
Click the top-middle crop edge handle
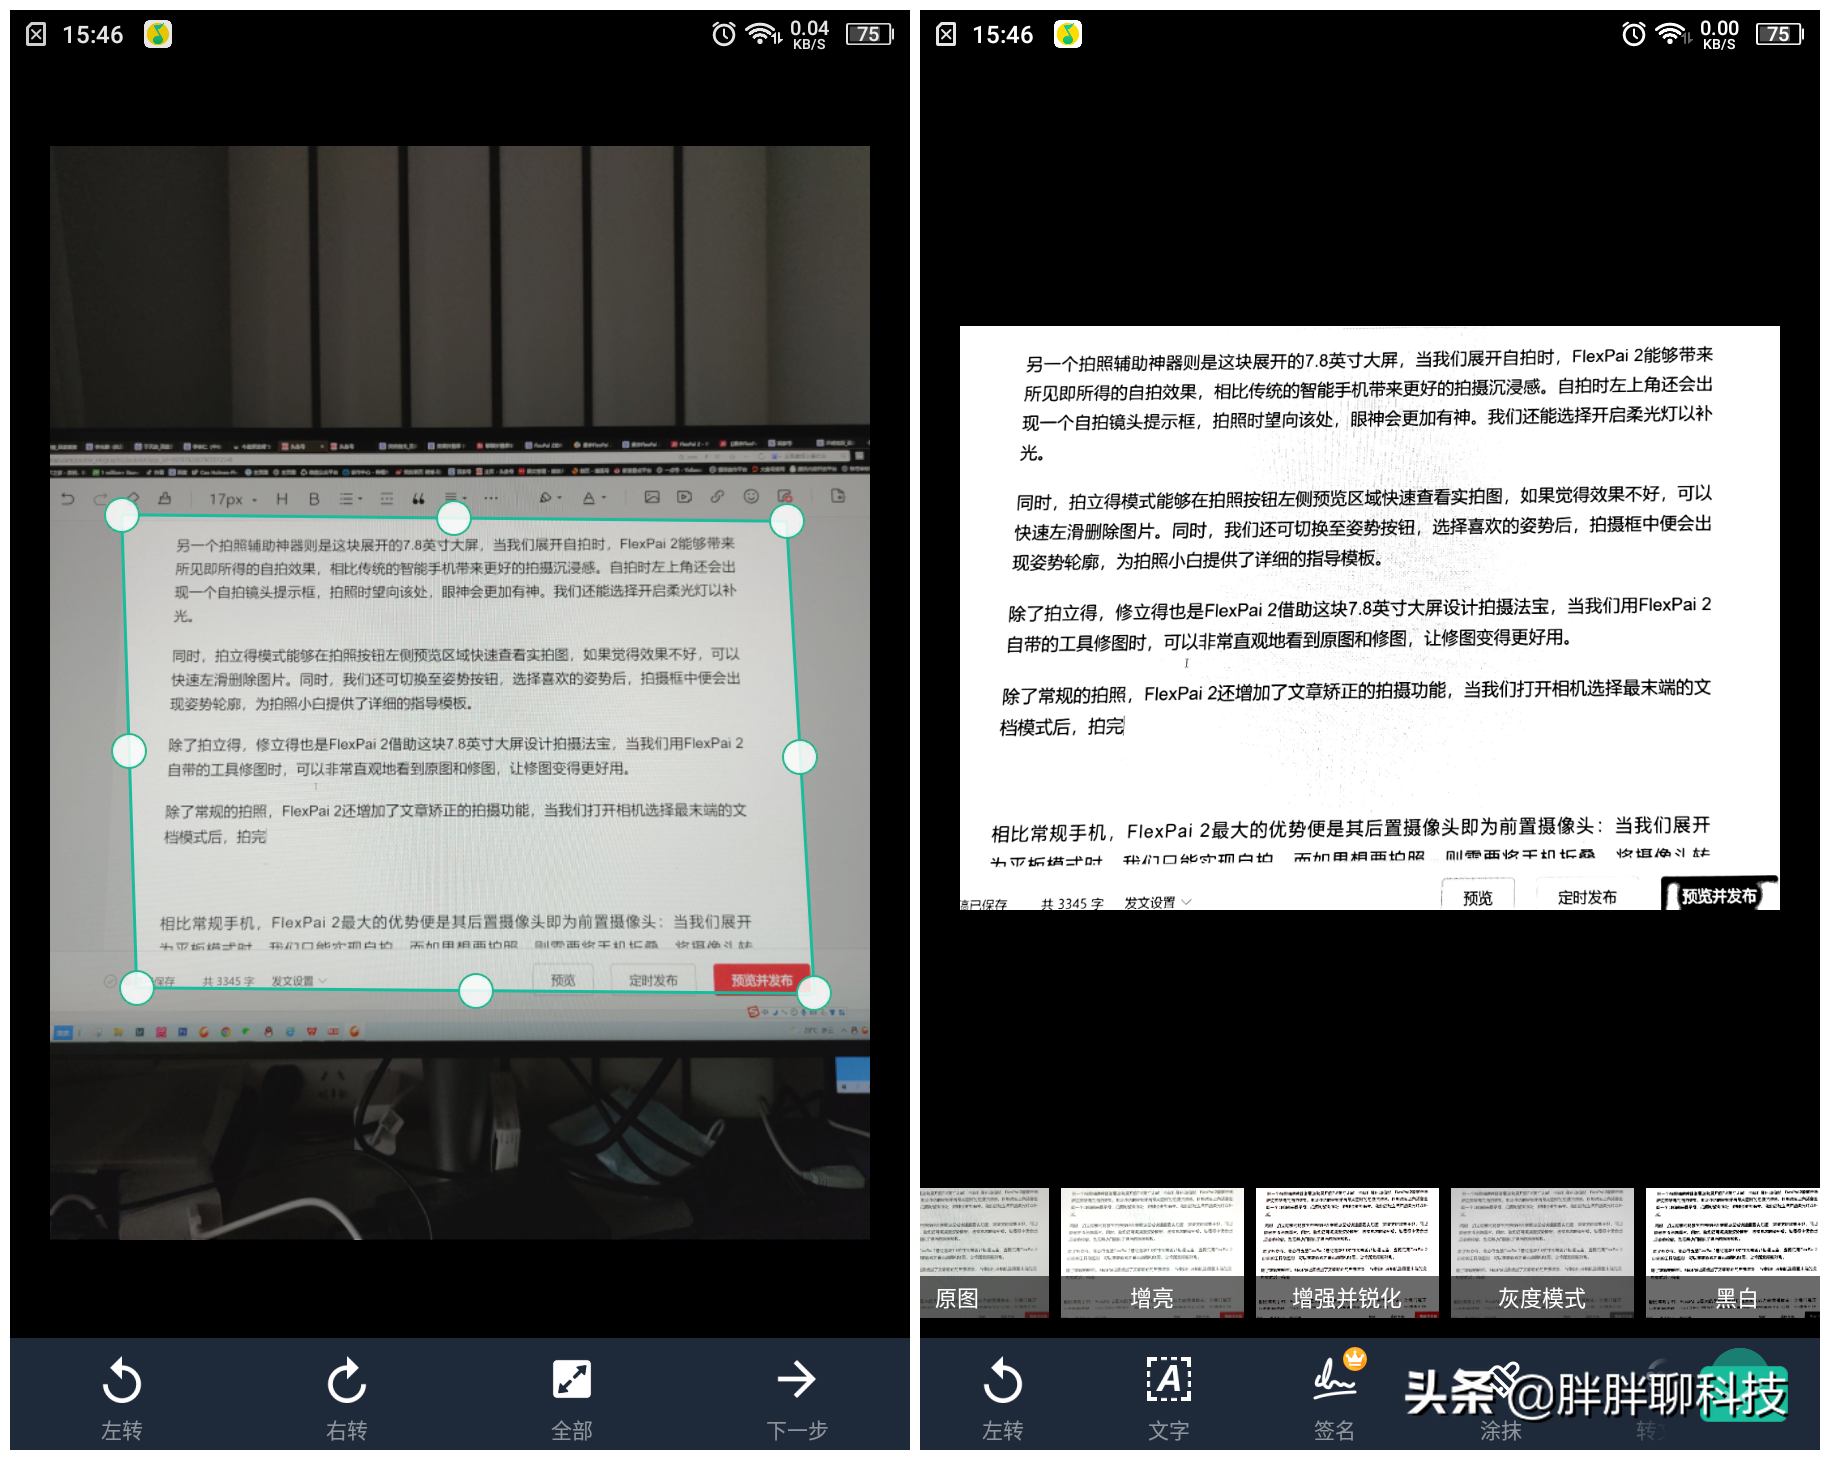454,518
